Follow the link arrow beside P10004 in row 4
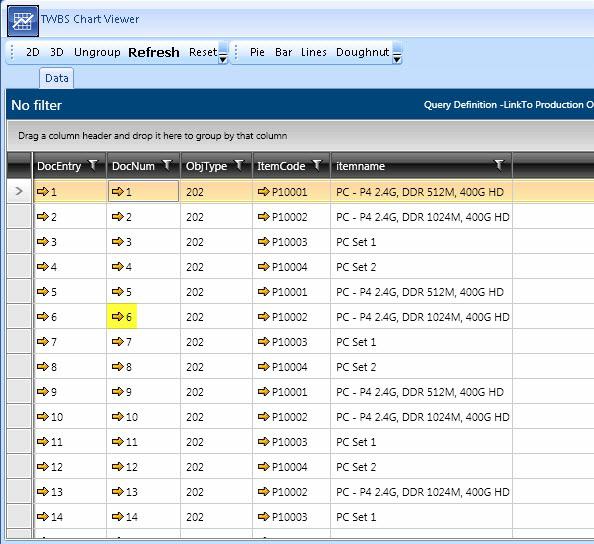This screenshot has width=594, height=544. [x=263, y=266]
